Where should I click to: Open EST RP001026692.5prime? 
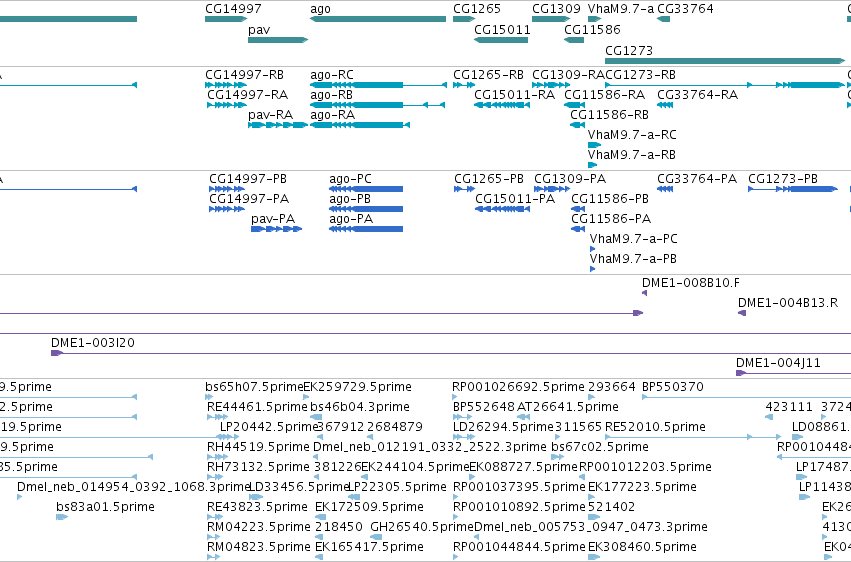pyautogui.click(x=518, y=387)
